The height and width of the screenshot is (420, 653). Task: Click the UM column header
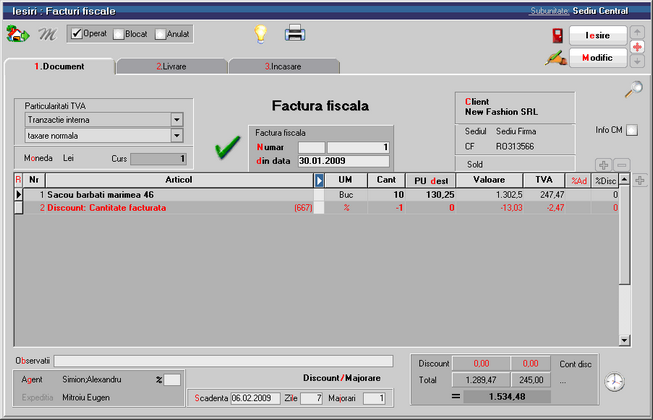345,180
